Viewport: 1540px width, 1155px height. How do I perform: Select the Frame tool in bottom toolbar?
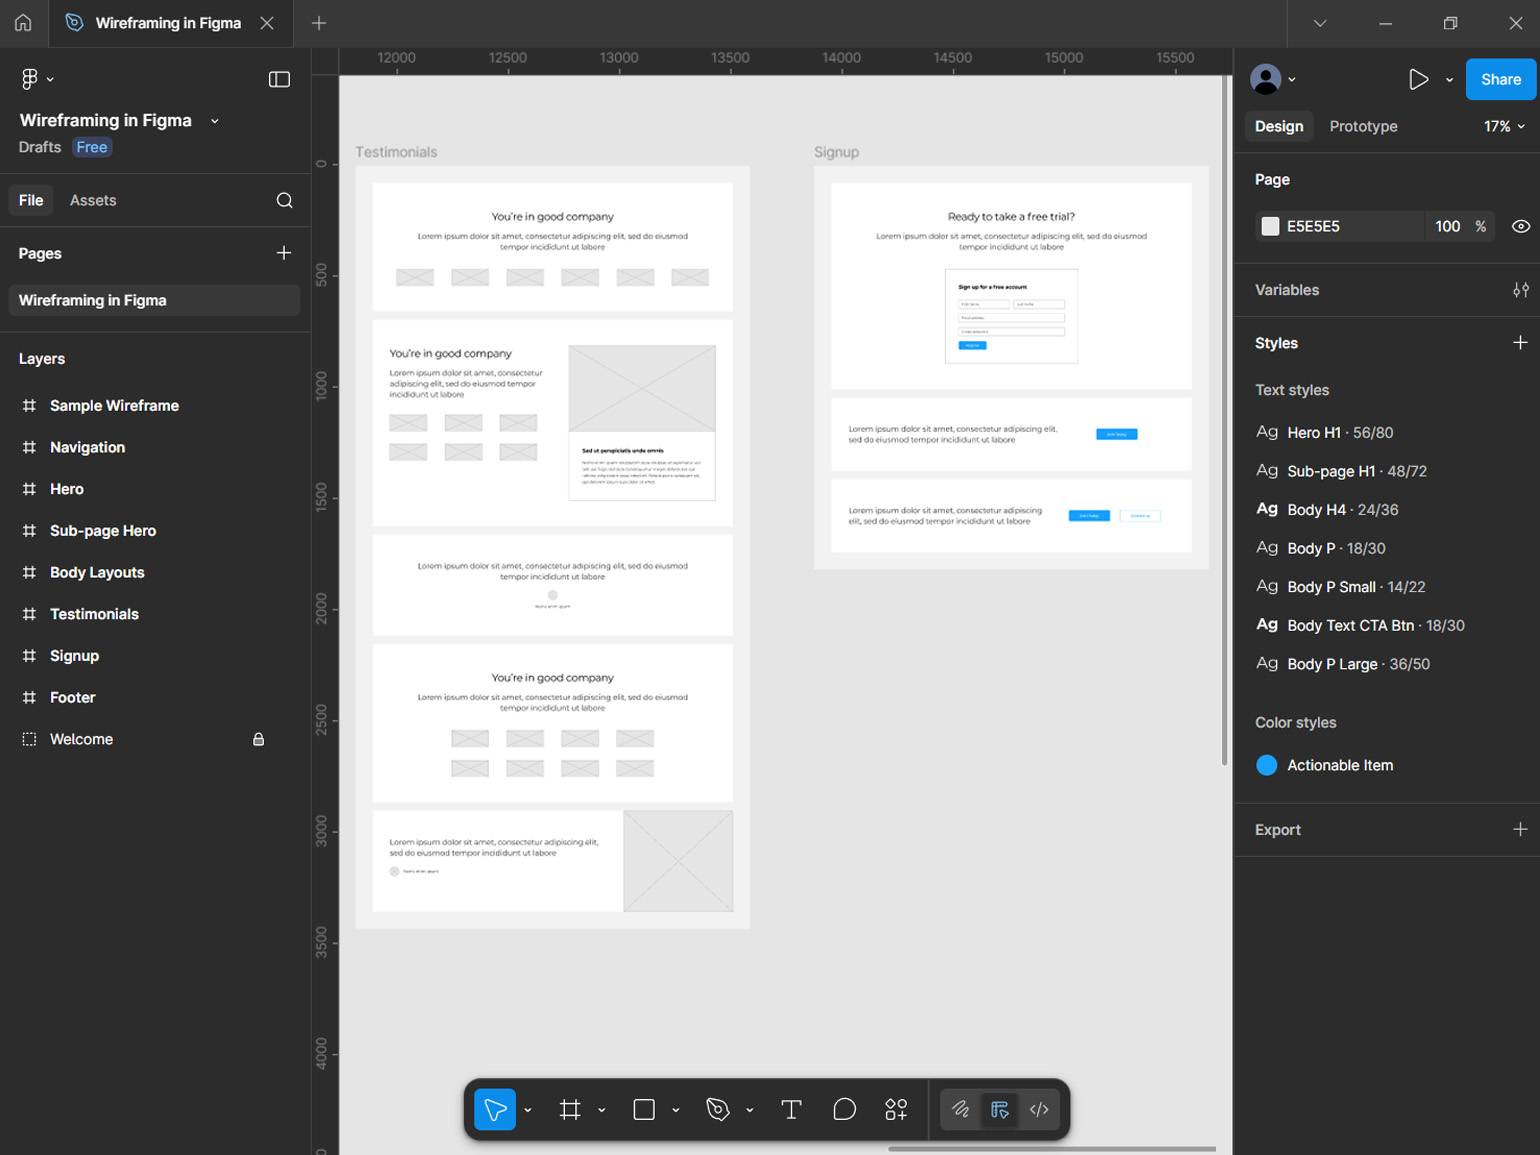(x=570, y=1110)
